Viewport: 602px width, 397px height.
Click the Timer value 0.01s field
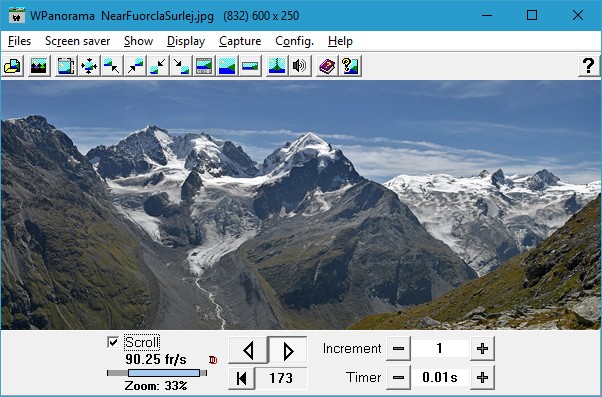coord(440,378)
